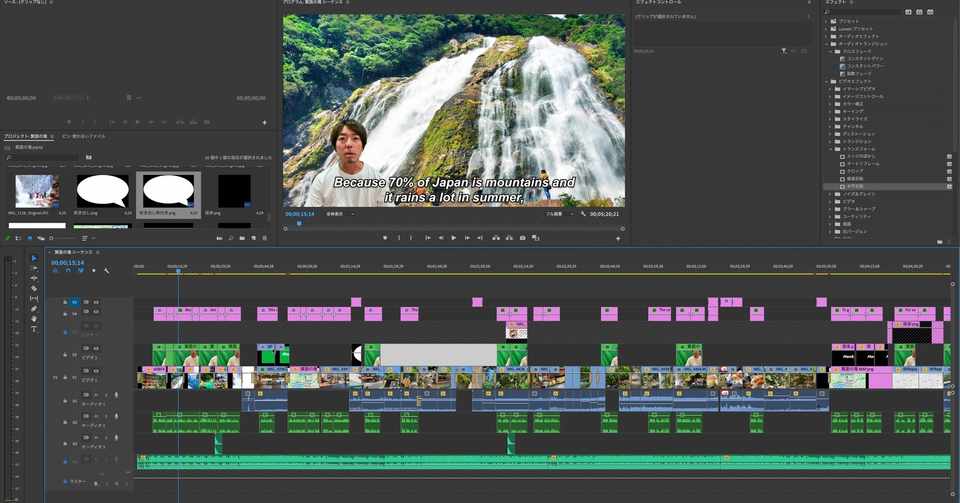Click the Program Monitor current timecode
Screen dimensions: 960x503
point(299,214)
